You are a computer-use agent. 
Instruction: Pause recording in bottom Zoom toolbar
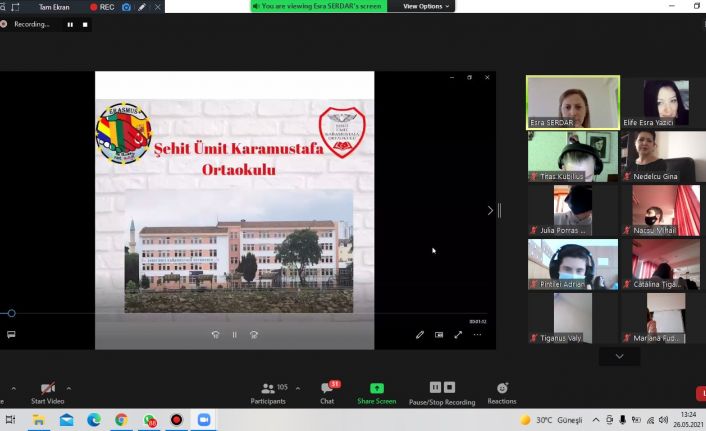435,387
